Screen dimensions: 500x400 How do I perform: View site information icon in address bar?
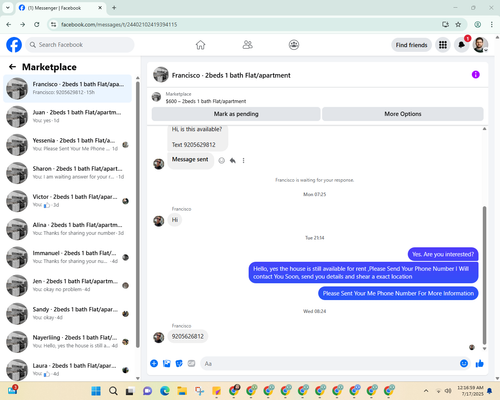(54, 24)
